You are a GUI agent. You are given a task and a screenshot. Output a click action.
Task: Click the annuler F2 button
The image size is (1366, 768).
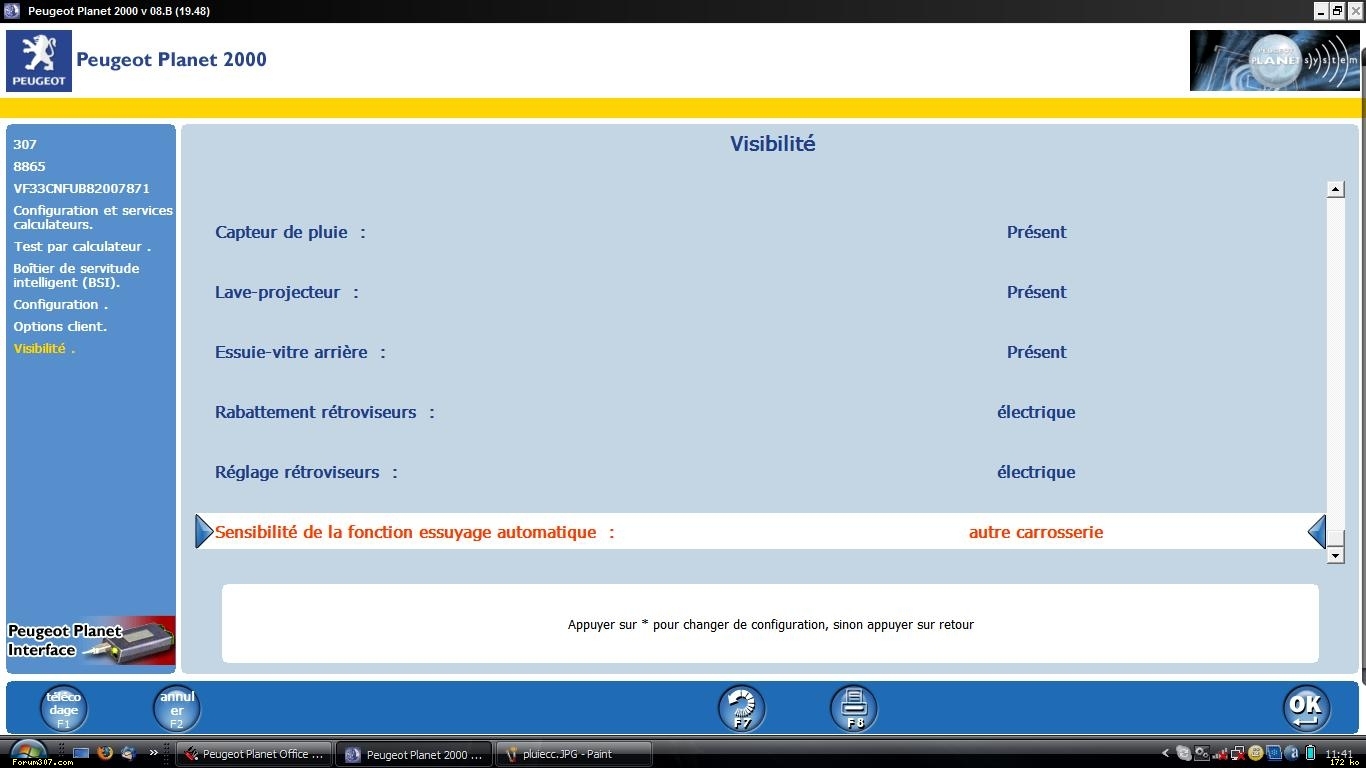[x=176, y=709]
